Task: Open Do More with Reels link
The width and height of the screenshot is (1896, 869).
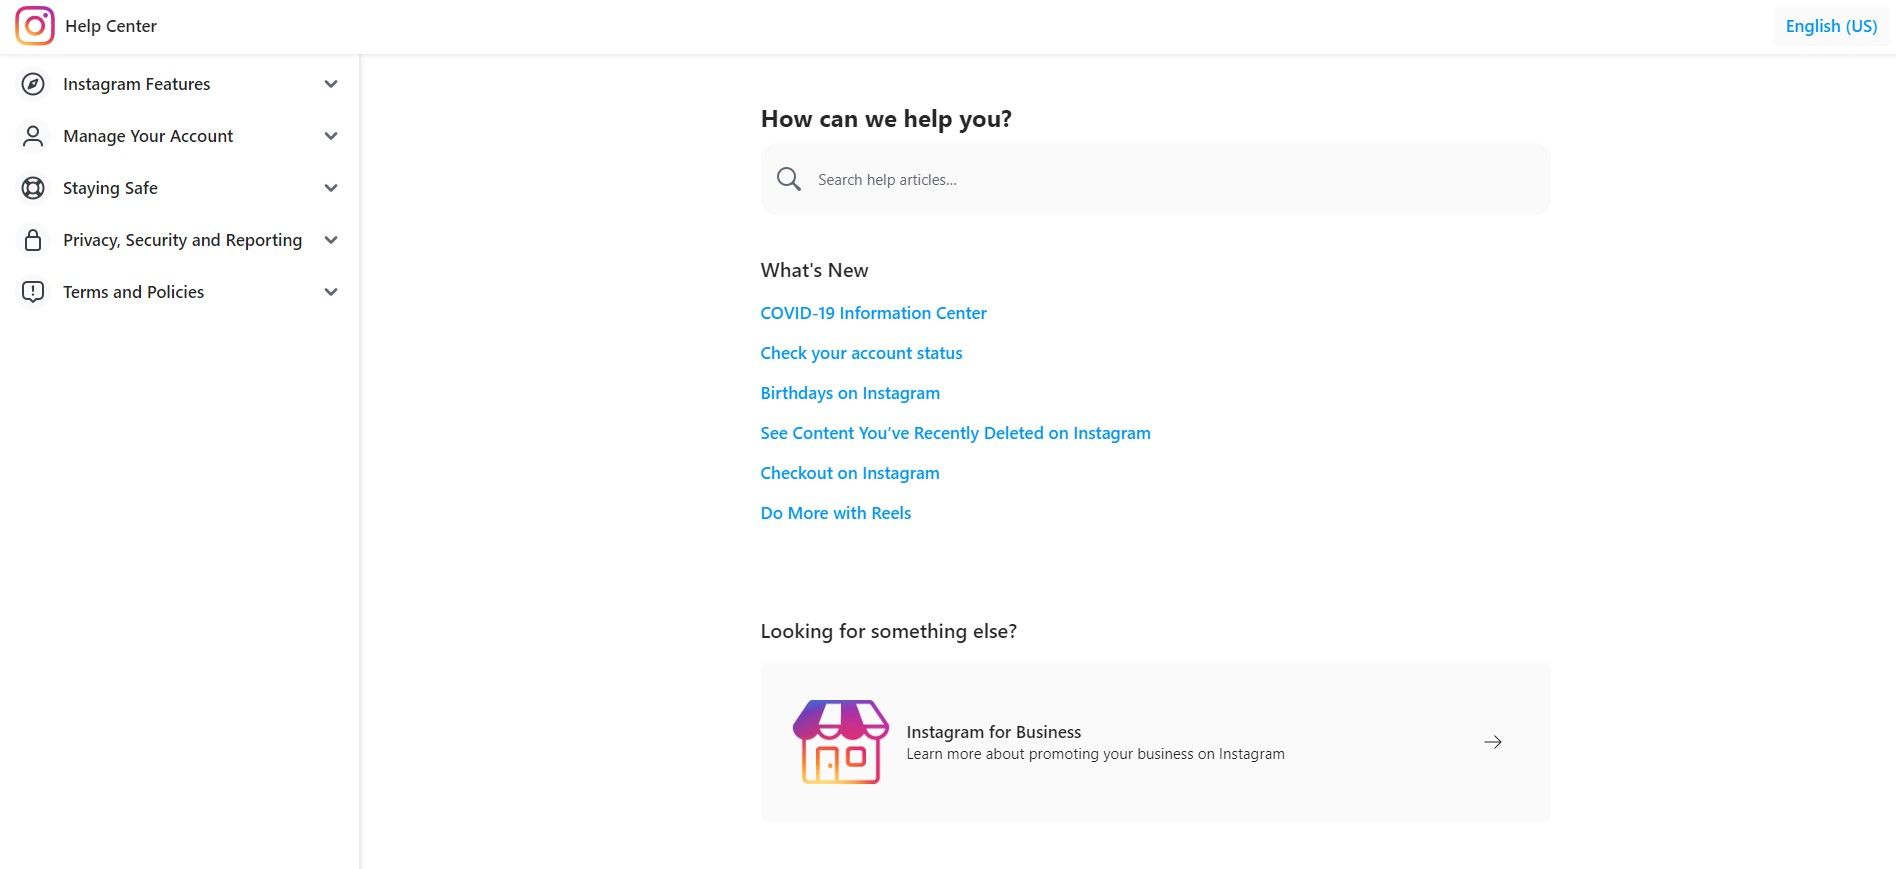Action: click(836, 513)
